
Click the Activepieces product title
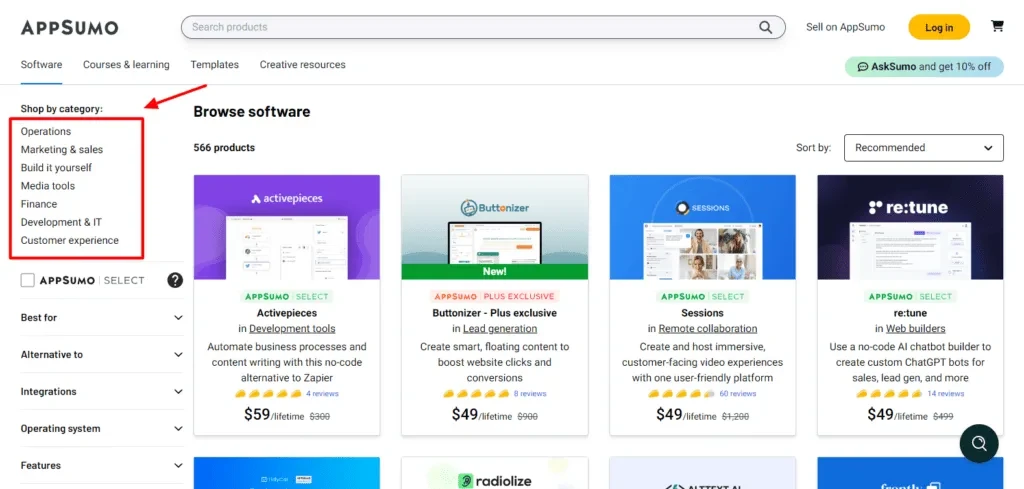(x=287, y=313)
